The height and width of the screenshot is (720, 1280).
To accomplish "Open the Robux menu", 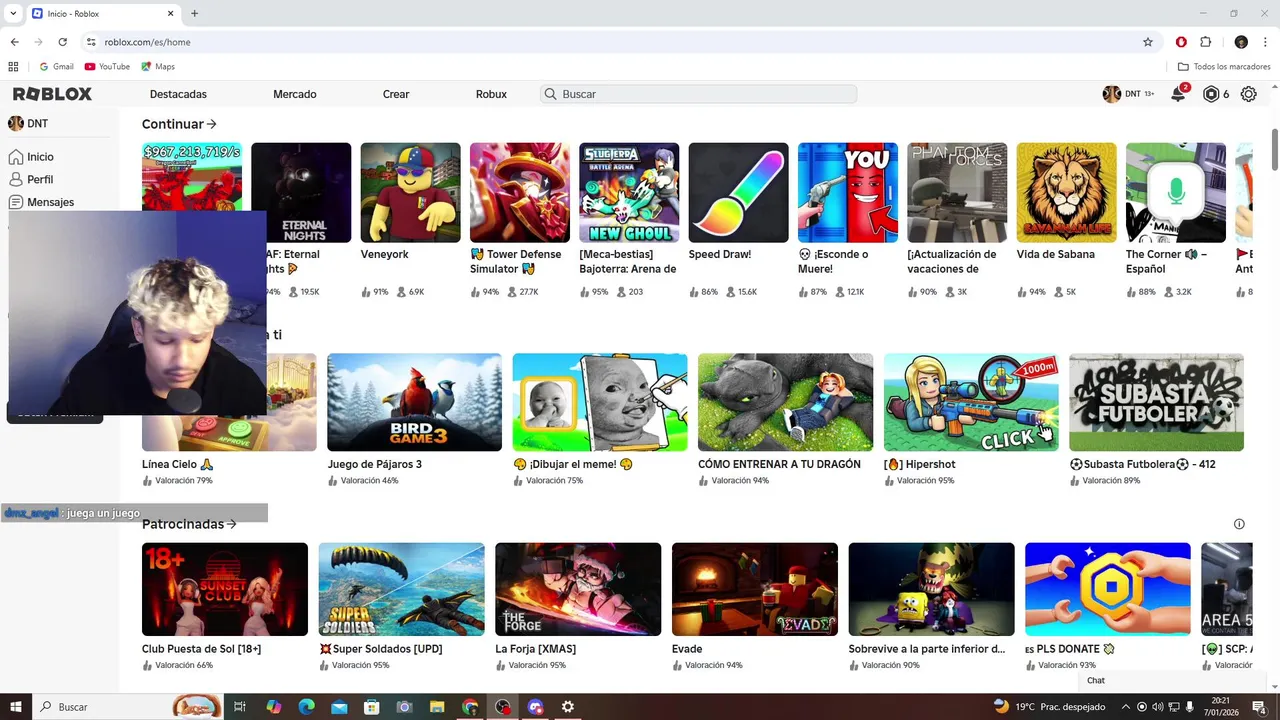I will click(491, 94).
